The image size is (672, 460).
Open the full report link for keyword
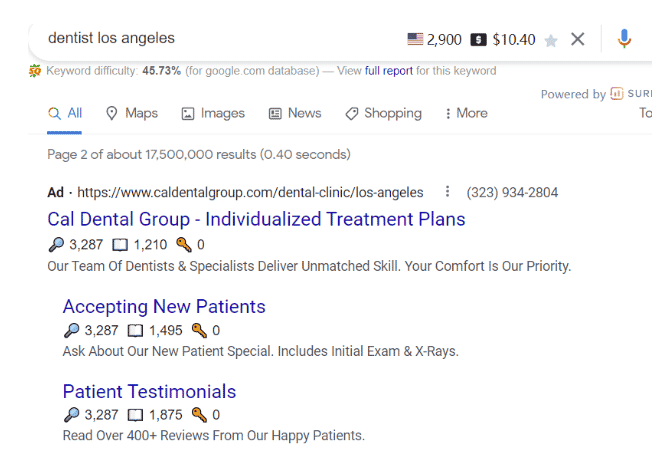pyautogui.click(x=389, y=71)
